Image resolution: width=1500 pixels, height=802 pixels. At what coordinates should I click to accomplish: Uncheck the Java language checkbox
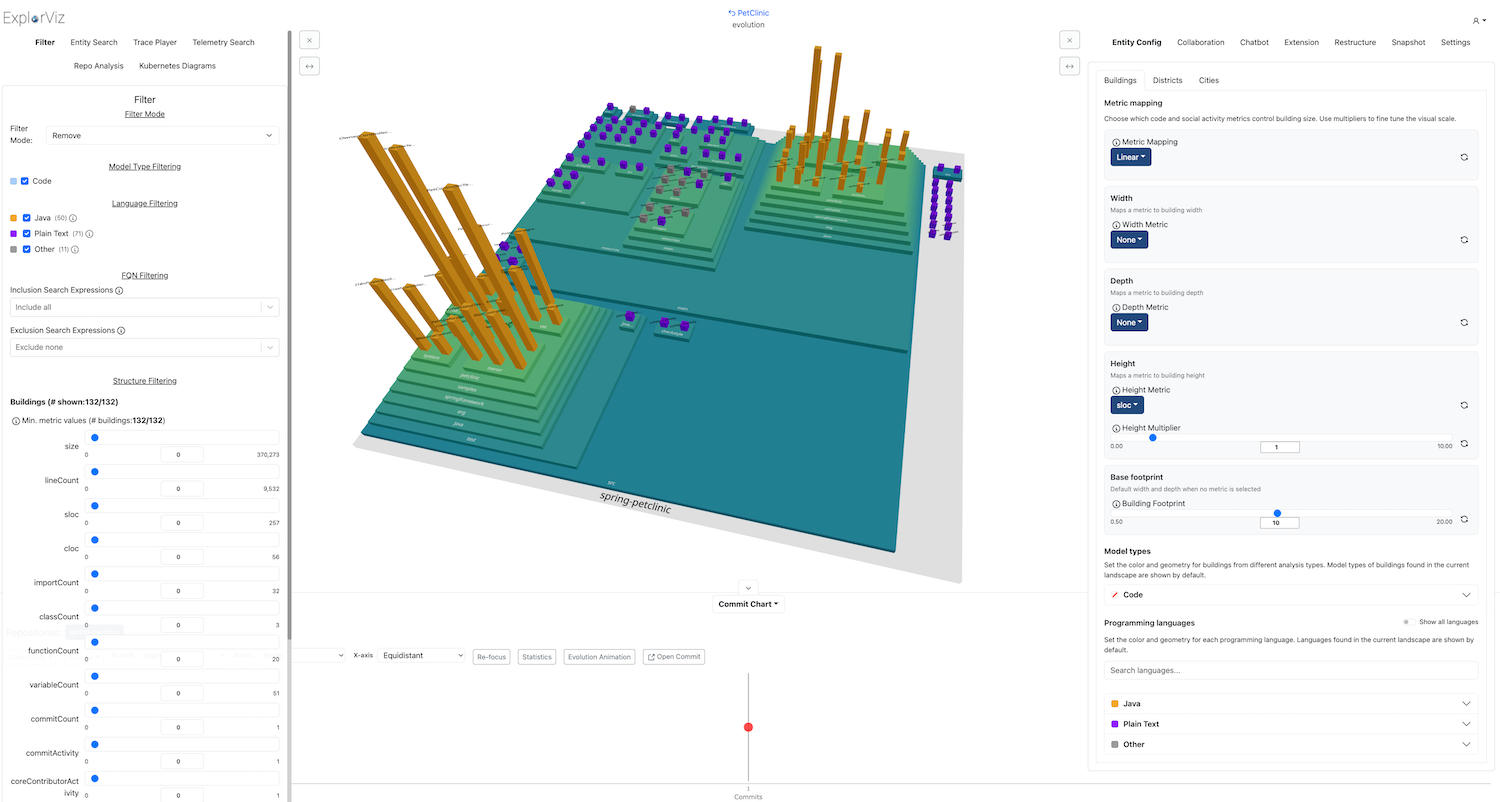27,217
